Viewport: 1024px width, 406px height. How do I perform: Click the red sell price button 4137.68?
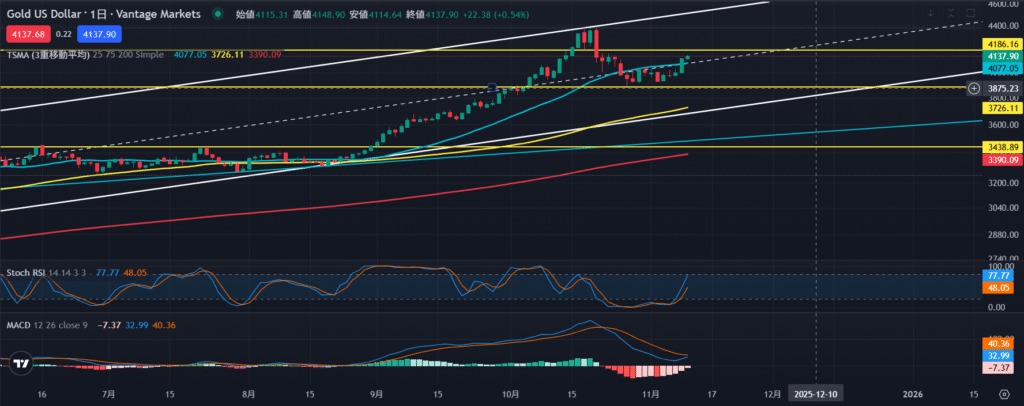click(25, 32)
